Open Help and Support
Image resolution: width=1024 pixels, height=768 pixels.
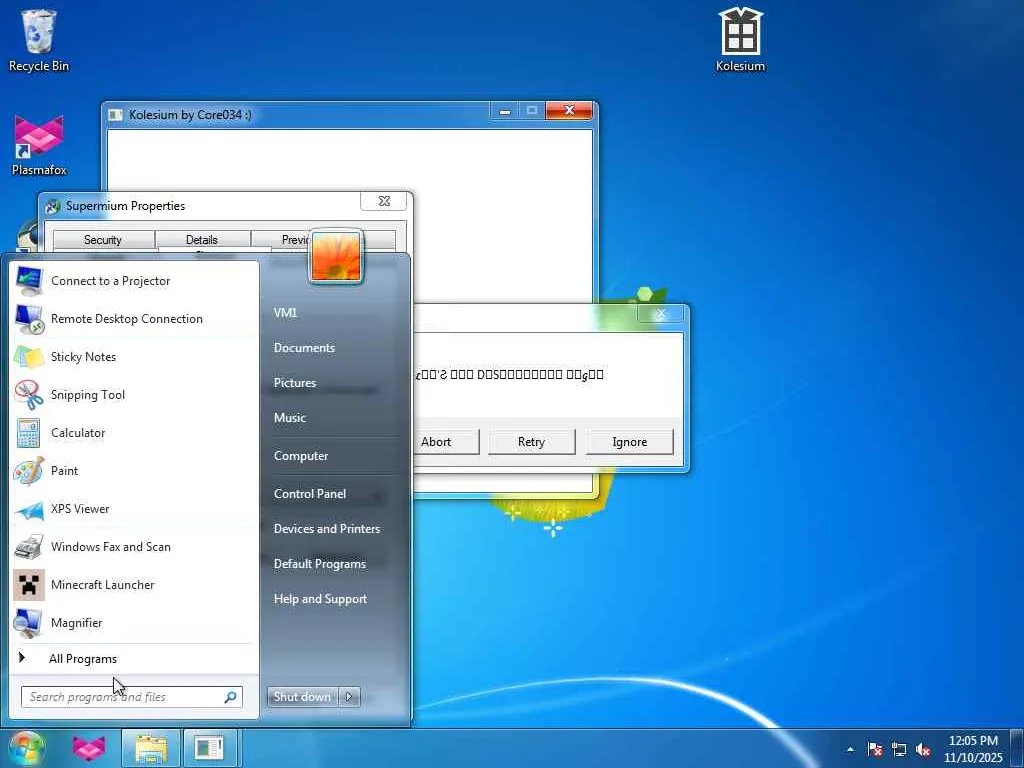tap(320, 599)
